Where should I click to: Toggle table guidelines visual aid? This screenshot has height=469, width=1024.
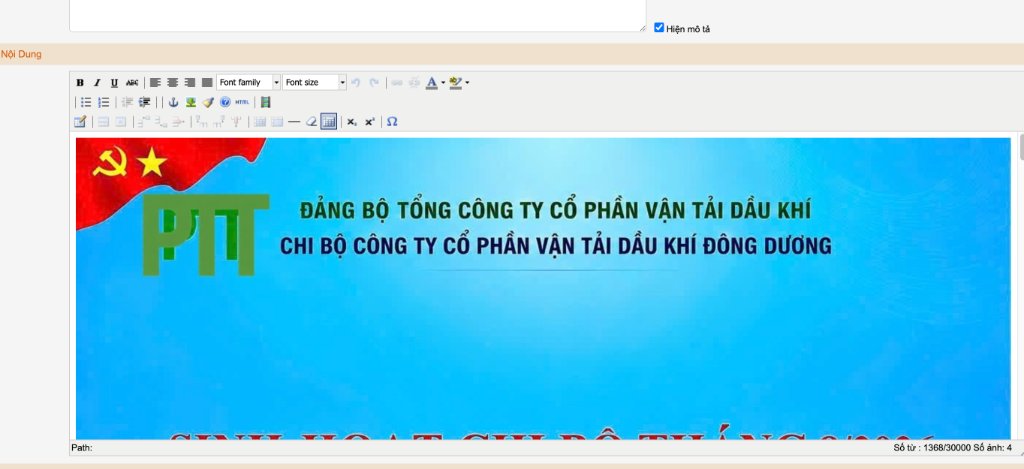coord(328,121)
